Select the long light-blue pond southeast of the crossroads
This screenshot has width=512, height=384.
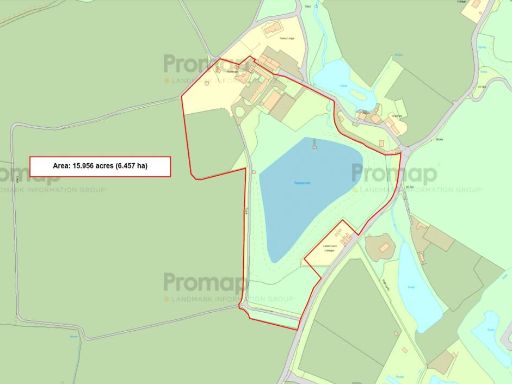click(x=418, y=287)
